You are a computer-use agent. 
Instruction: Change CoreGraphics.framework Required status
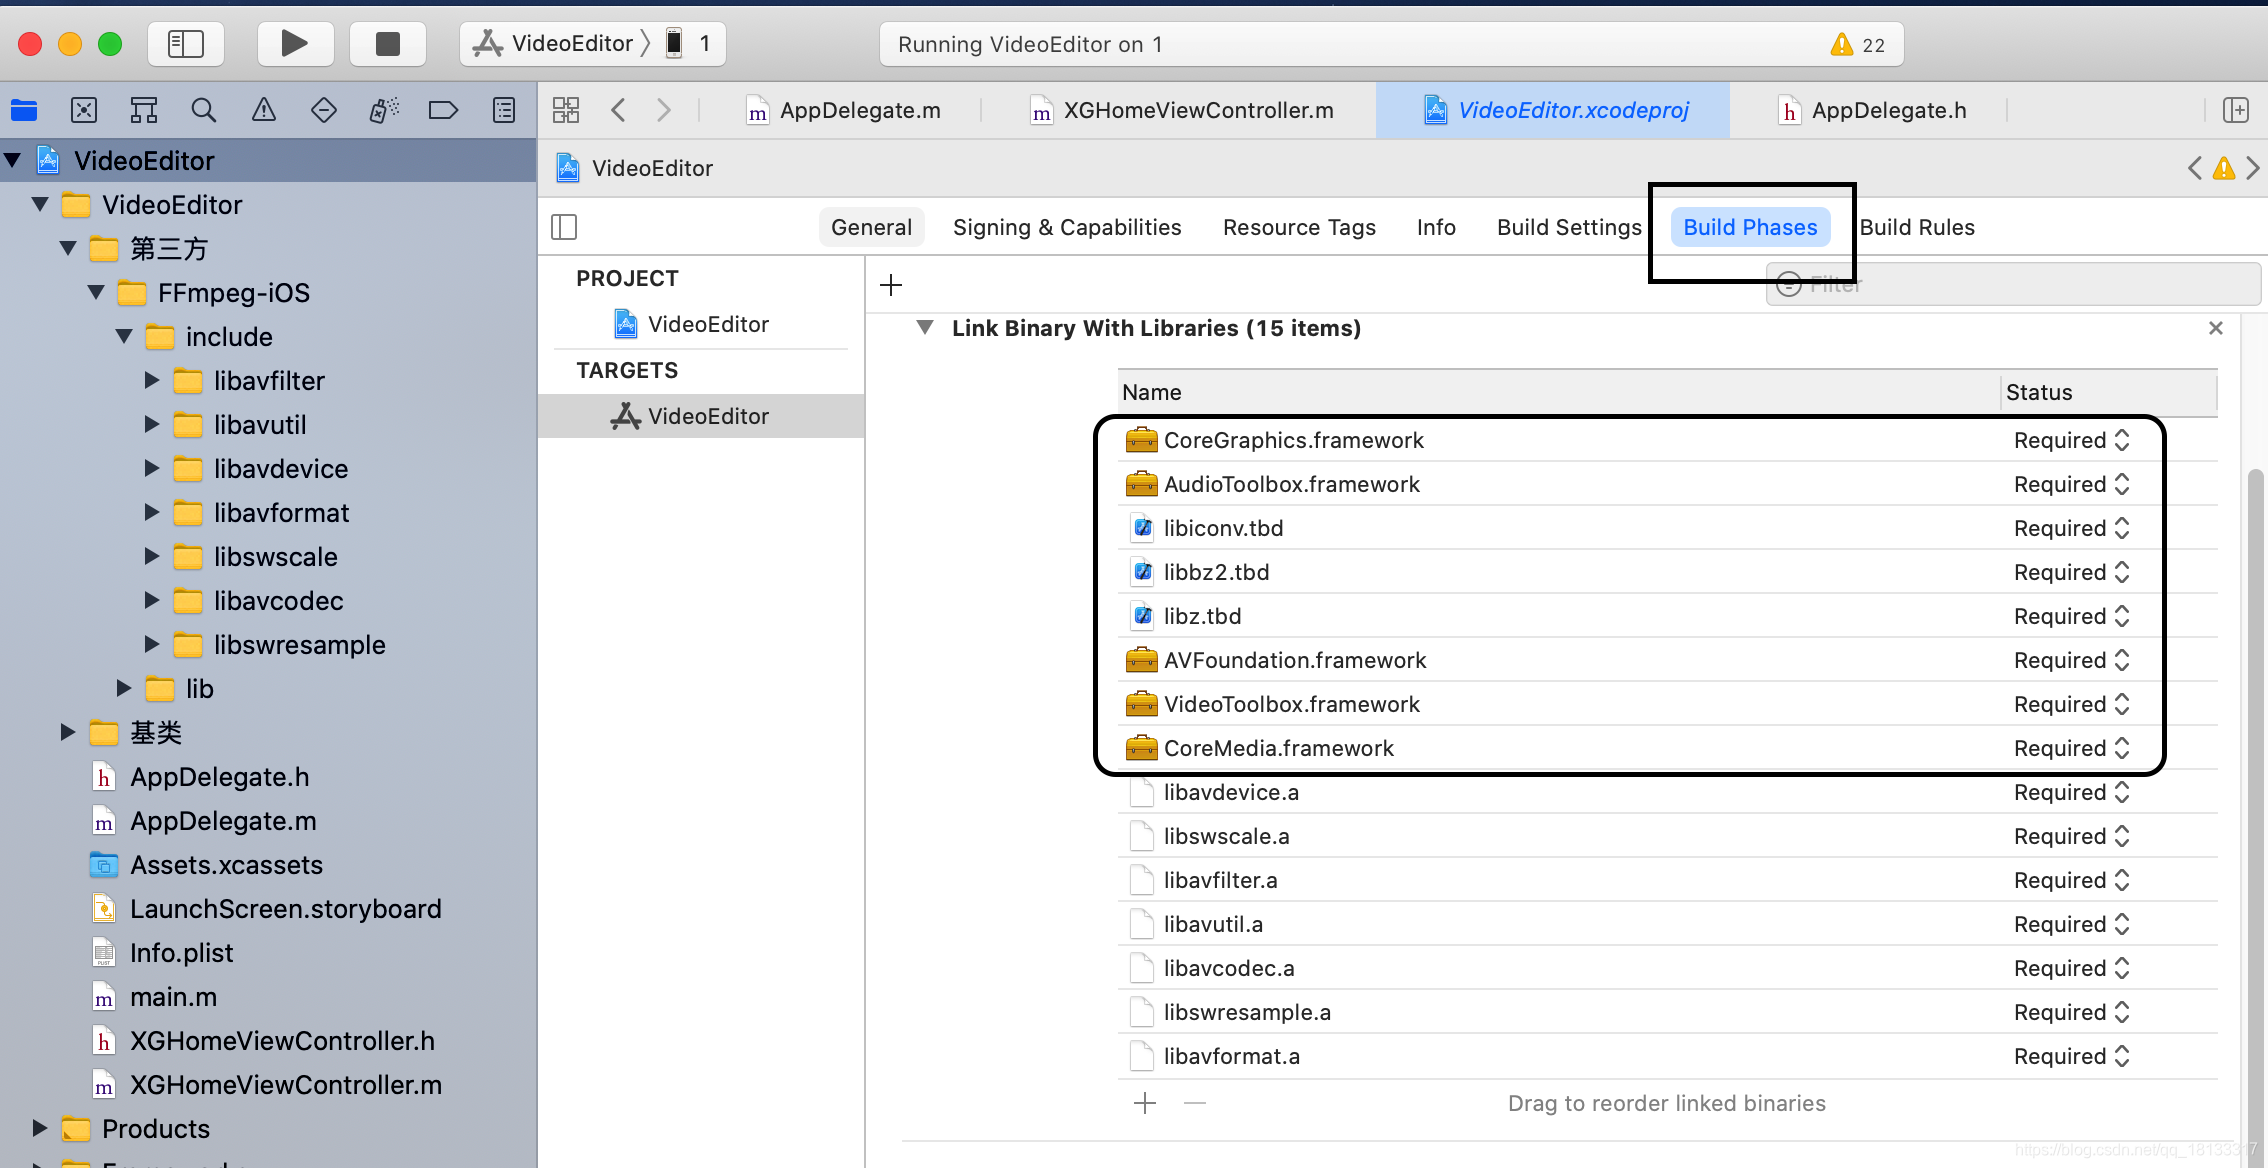2072,440
